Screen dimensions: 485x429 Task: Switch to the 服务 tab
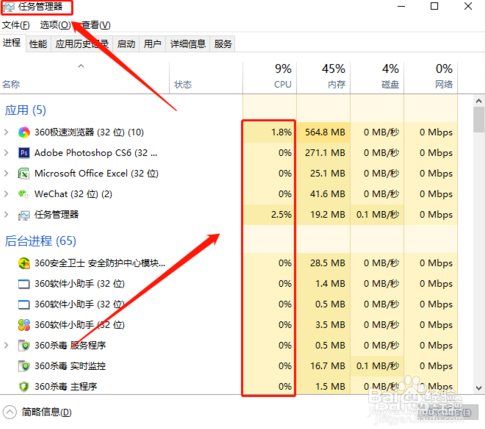click(223, 44)
